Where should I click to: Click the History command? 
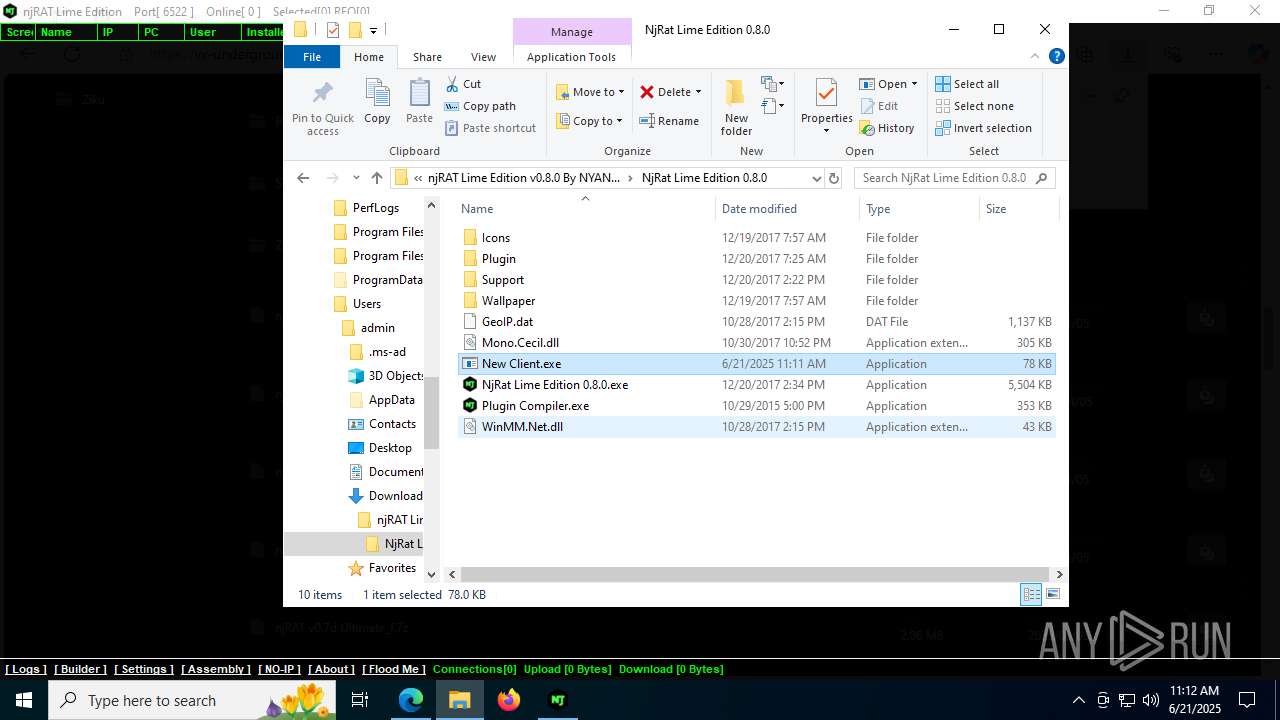887,128
